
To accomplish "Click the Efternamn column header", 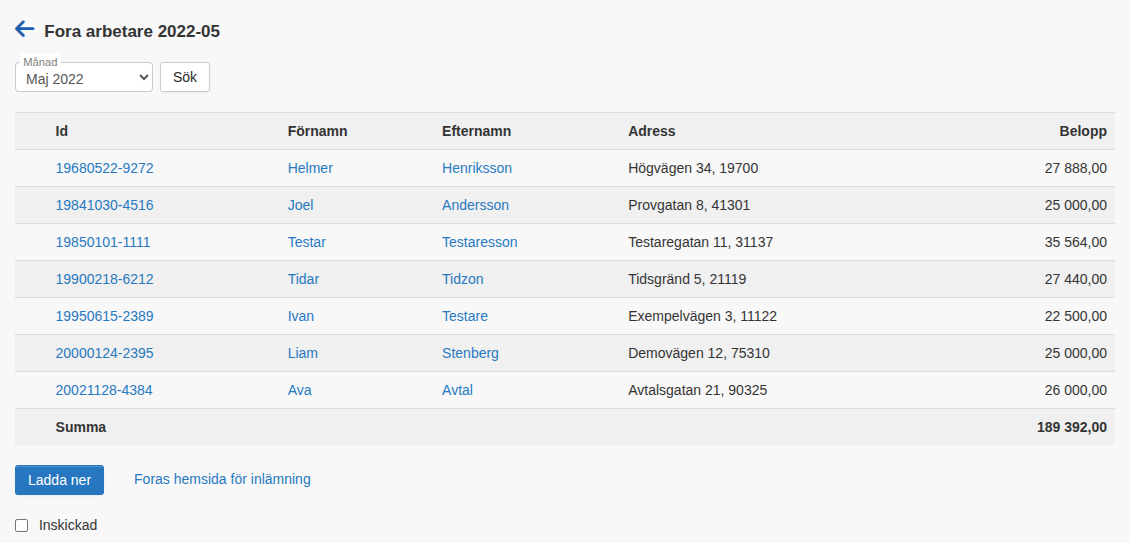I will [476, 131].
